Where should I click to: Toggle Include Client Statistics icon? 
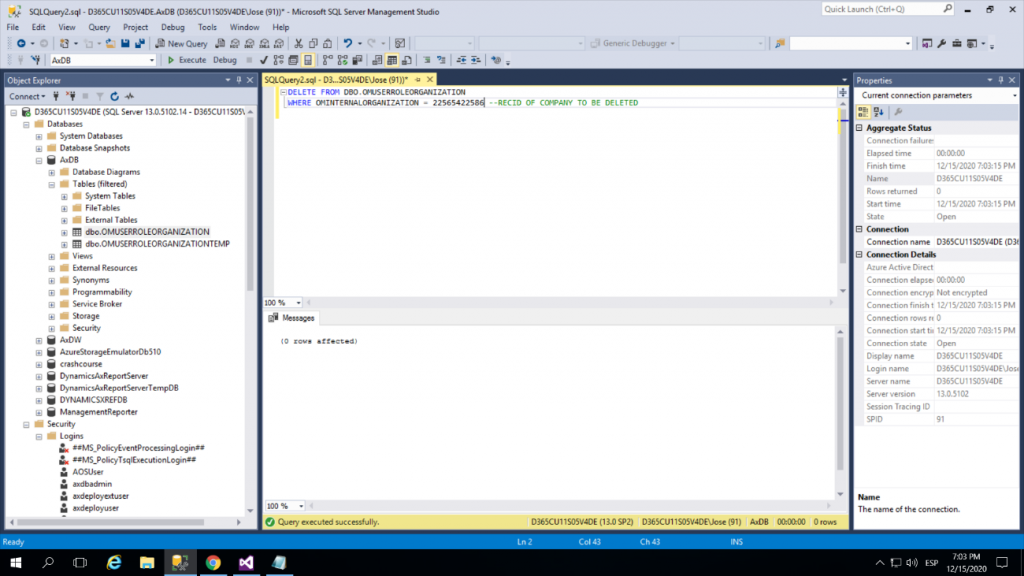(x=357, y=60)
